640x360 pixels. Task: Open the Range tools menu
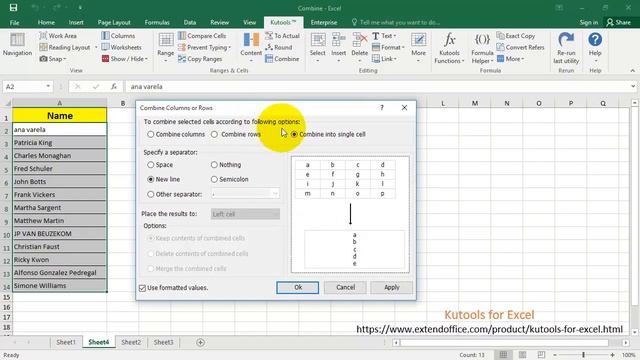(x=166, y=47)
